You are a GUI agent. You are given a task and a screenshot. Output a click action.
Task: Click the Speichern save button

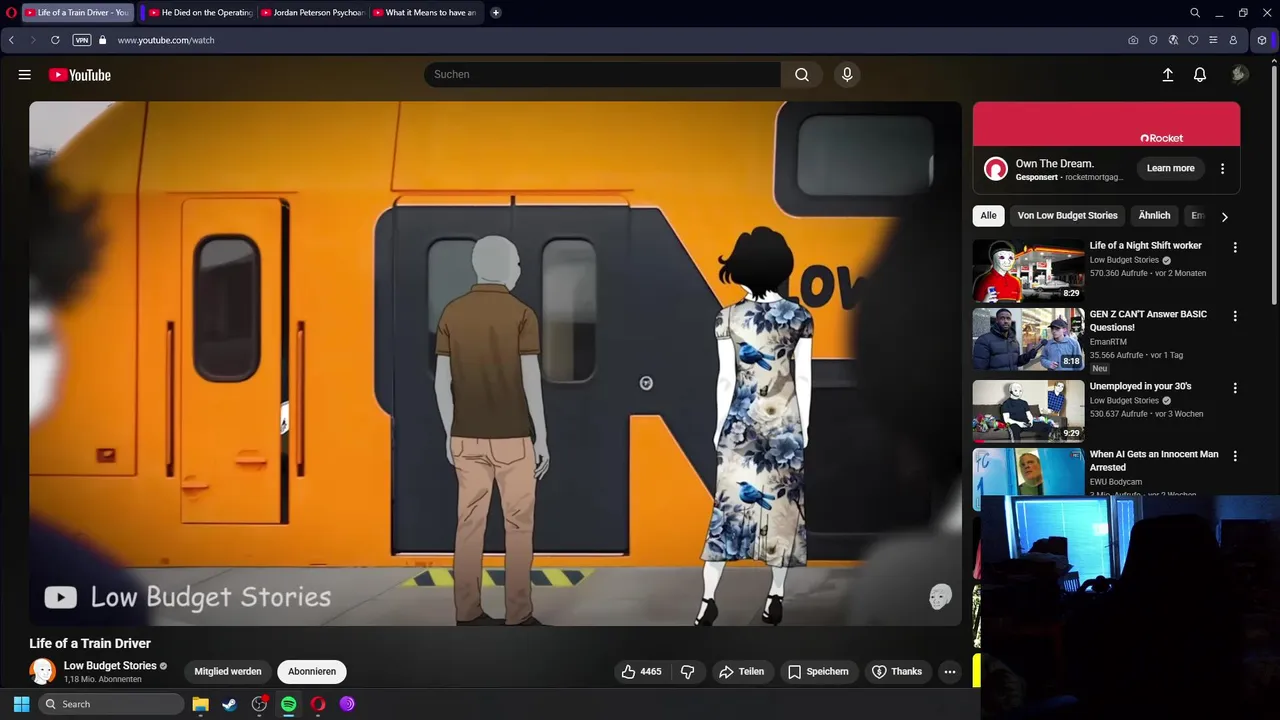point(818,672)
